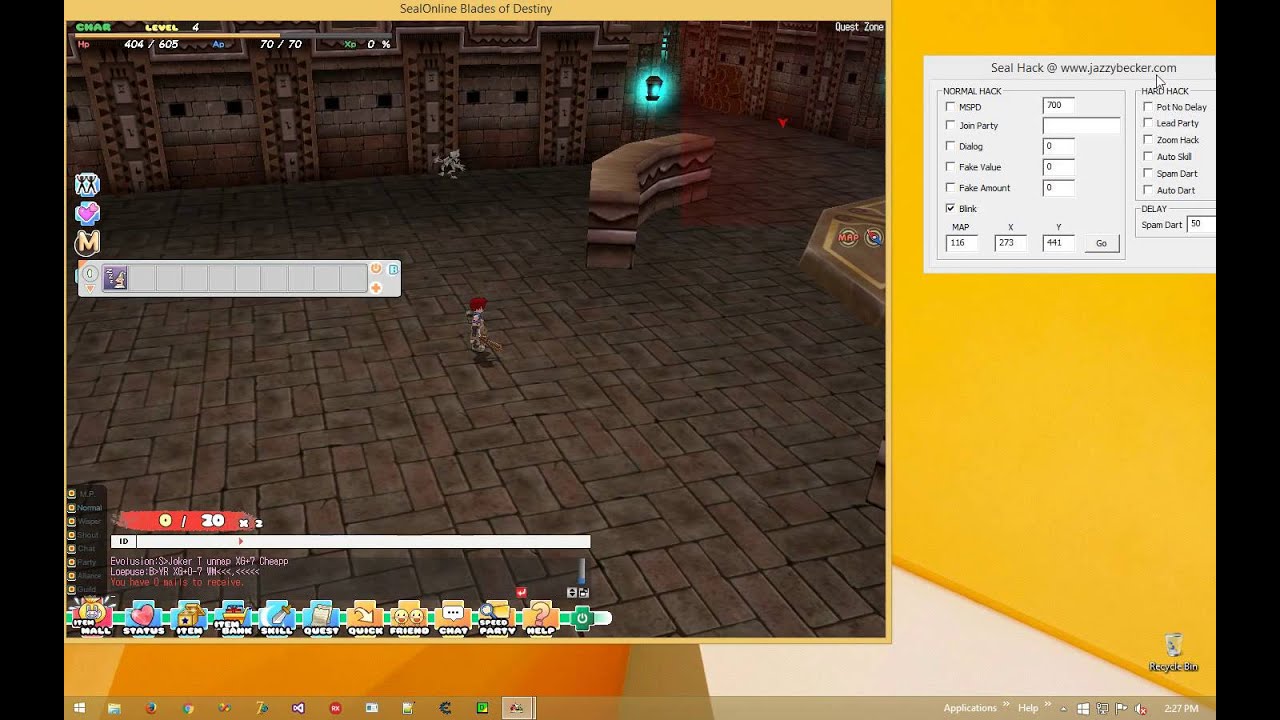Open the Item inventory box icon
The height and width of the screenshot is (720, 1280).
click(x=189, y=617)
